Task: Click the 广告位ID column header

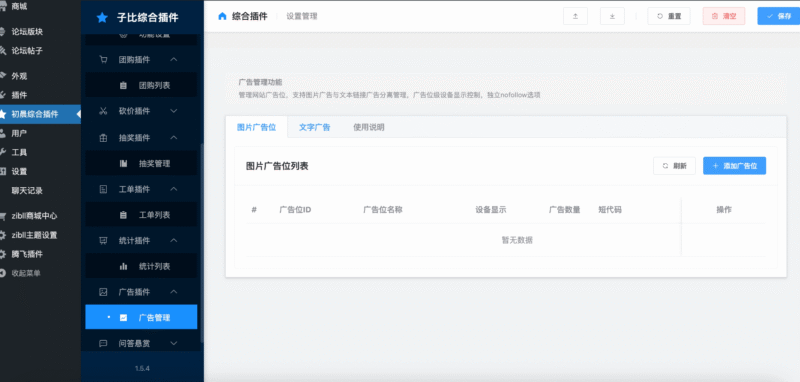Action: tap(295, 210)
